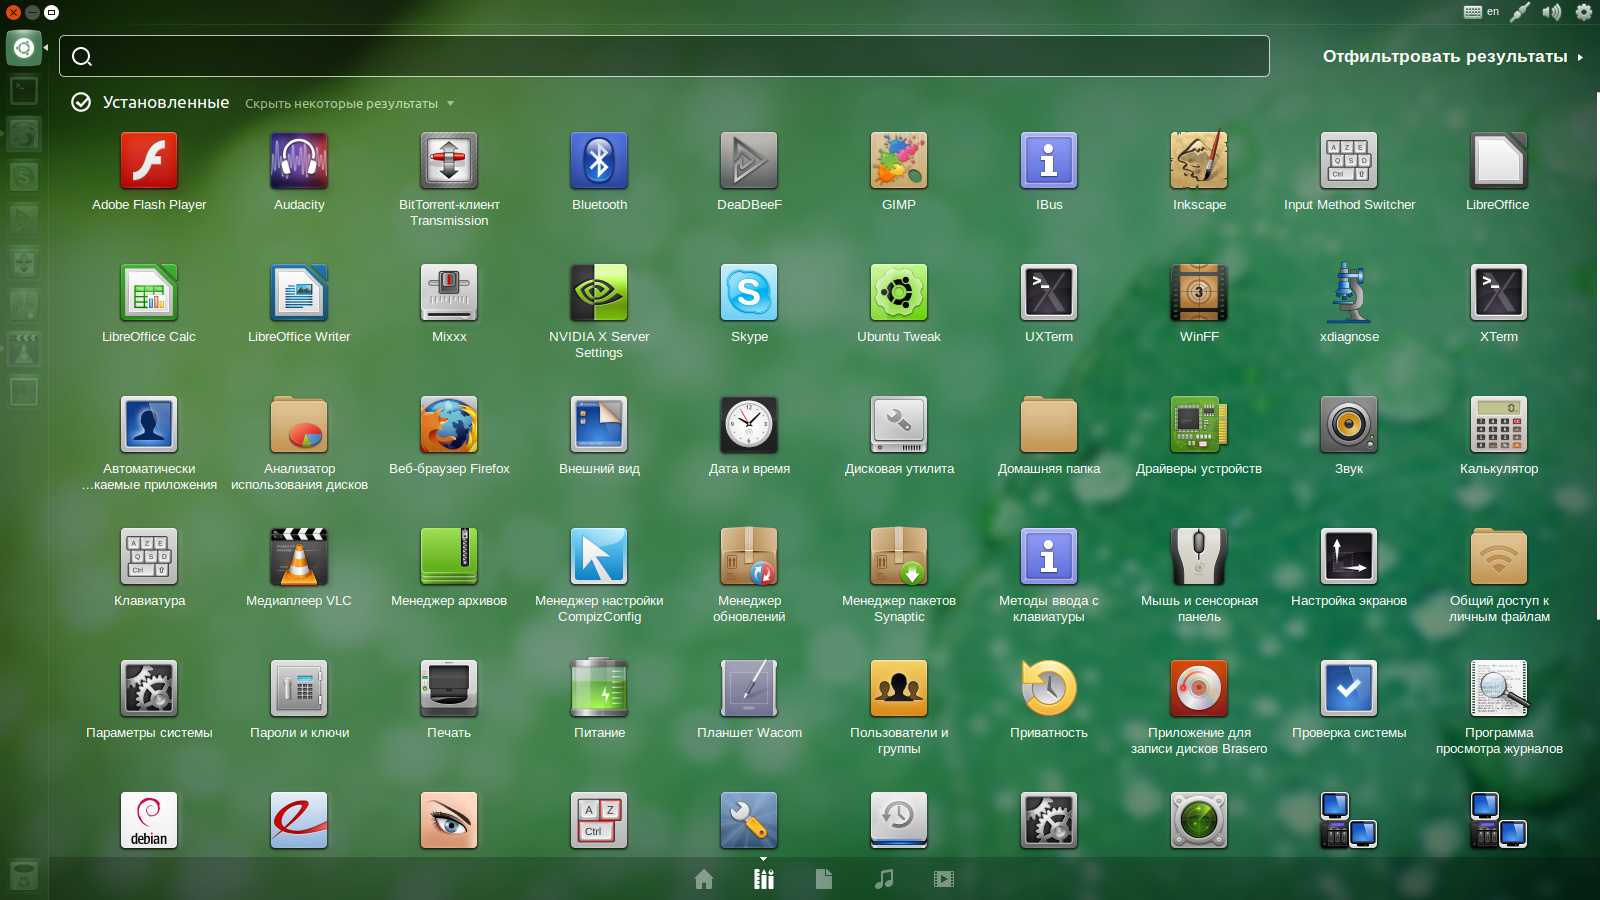
Task: Open Wacom tablet settings
Action: point(749,689)
